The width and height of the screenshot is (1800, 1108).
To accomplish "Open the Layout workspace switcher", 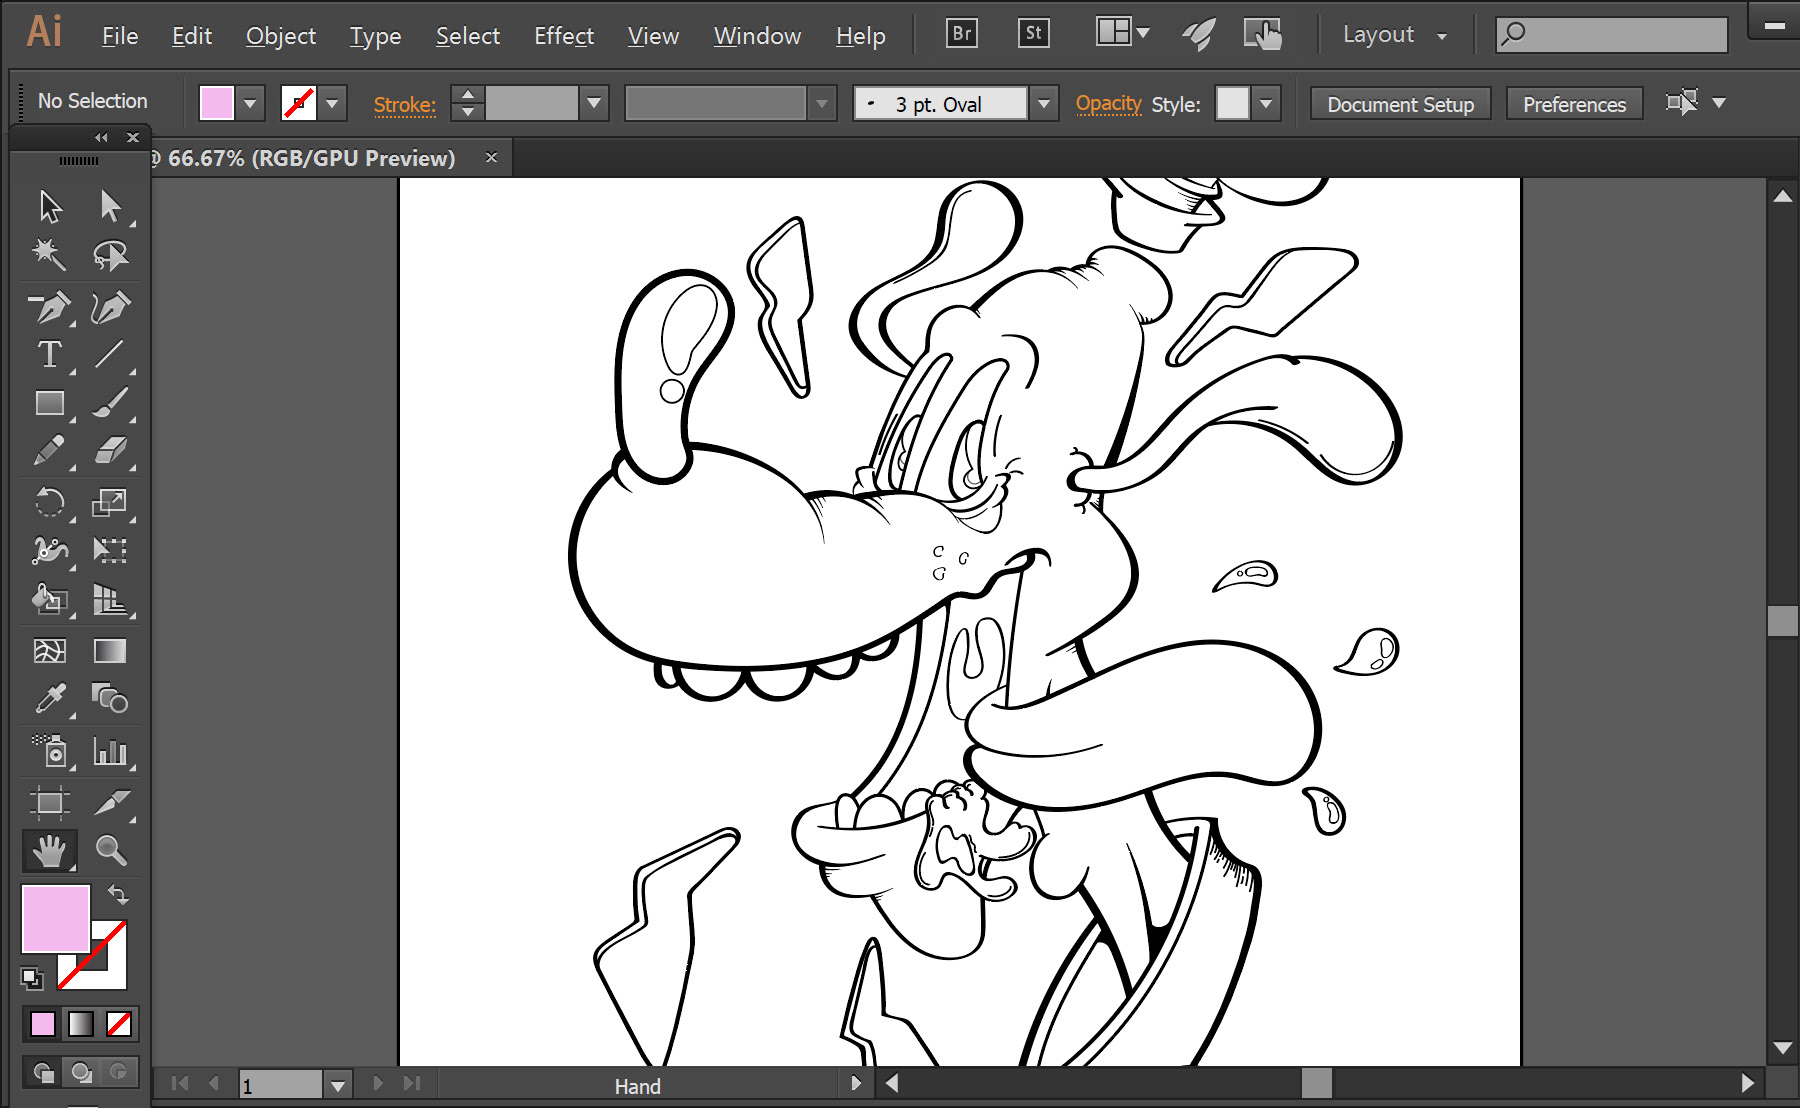I will tap(1394, 35).
